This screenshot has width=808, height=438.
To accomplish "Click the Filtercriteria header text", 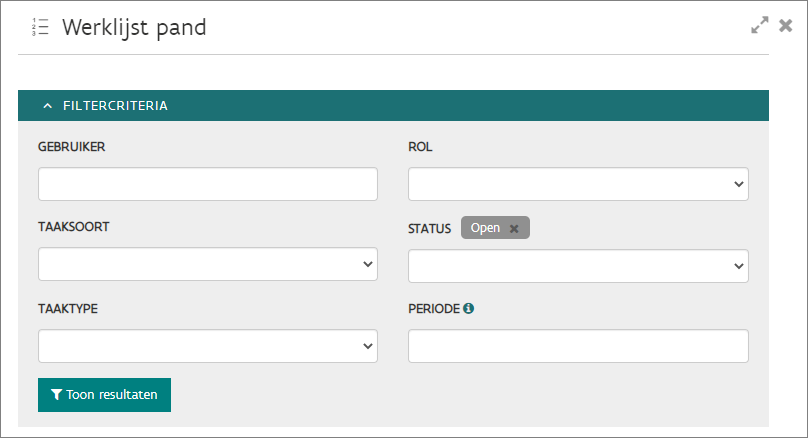I will [115, 105].
